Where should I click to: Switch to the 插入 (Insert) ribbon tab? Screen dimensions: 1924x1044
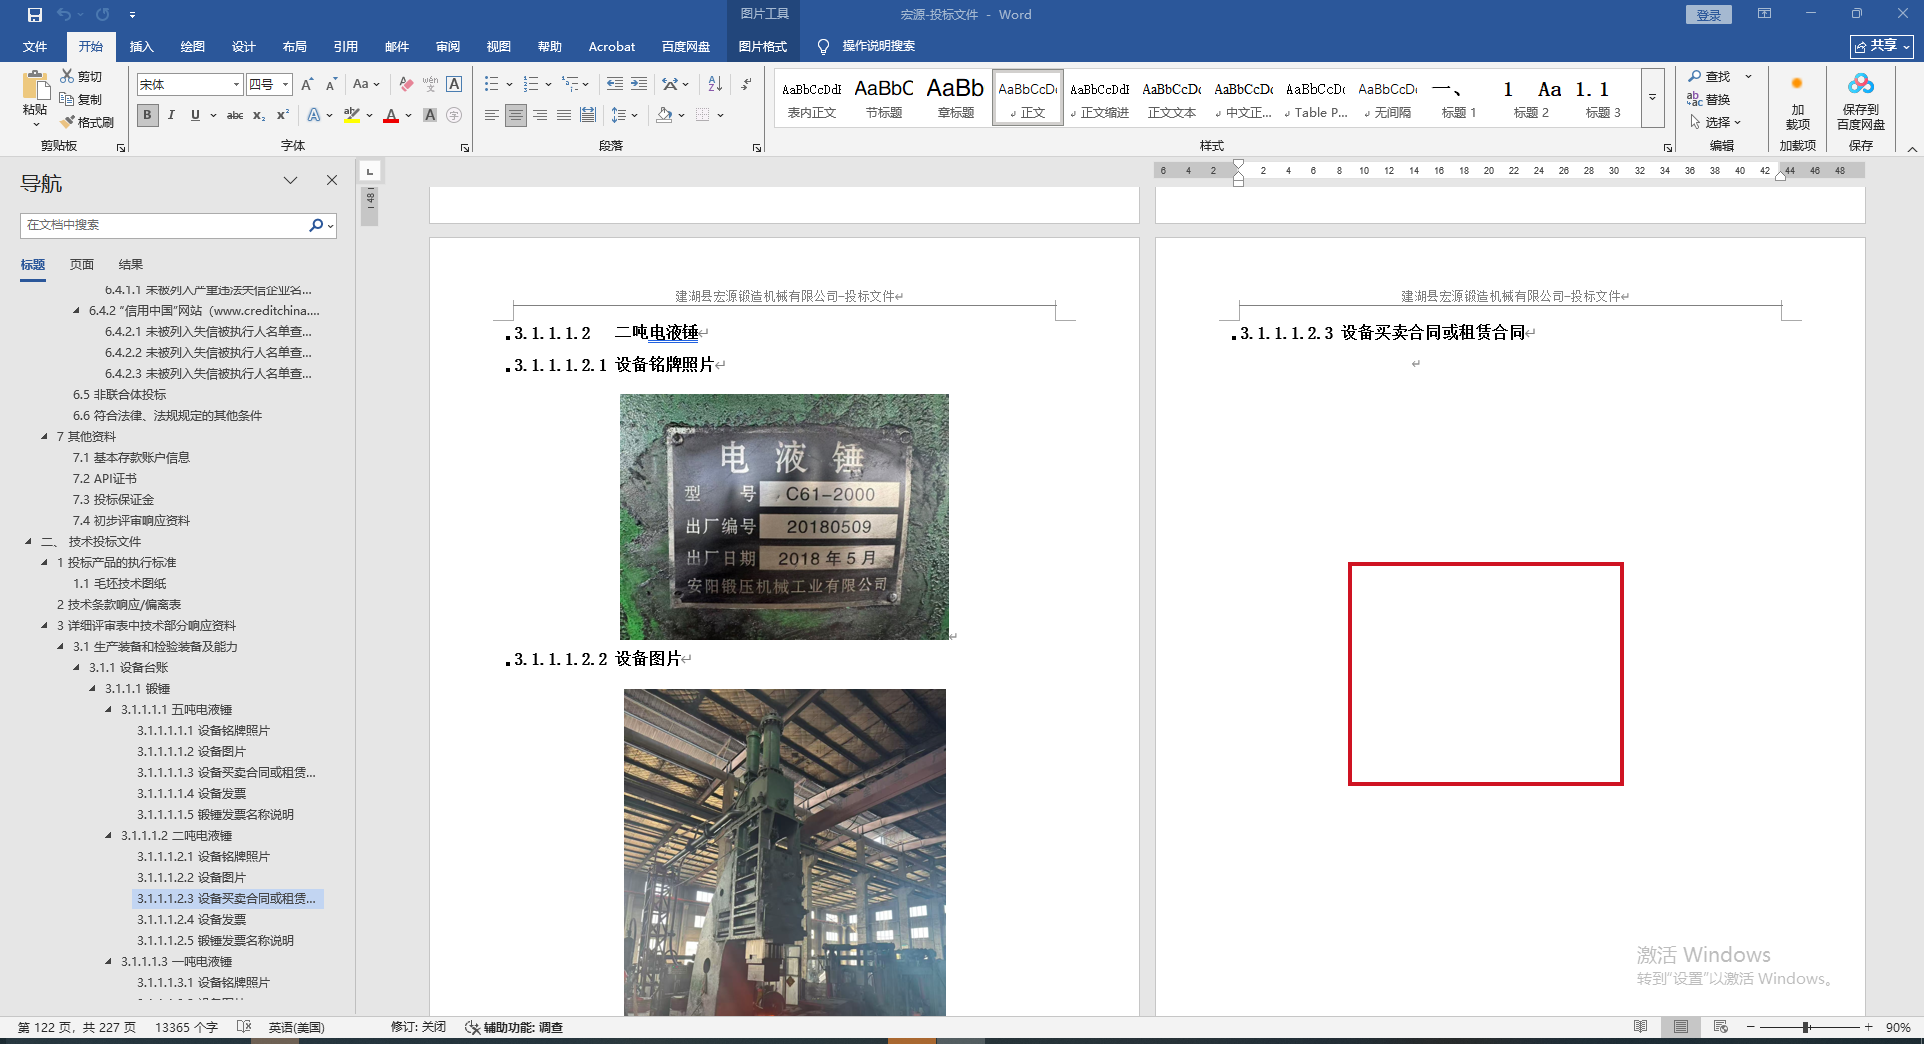(142, 46)
